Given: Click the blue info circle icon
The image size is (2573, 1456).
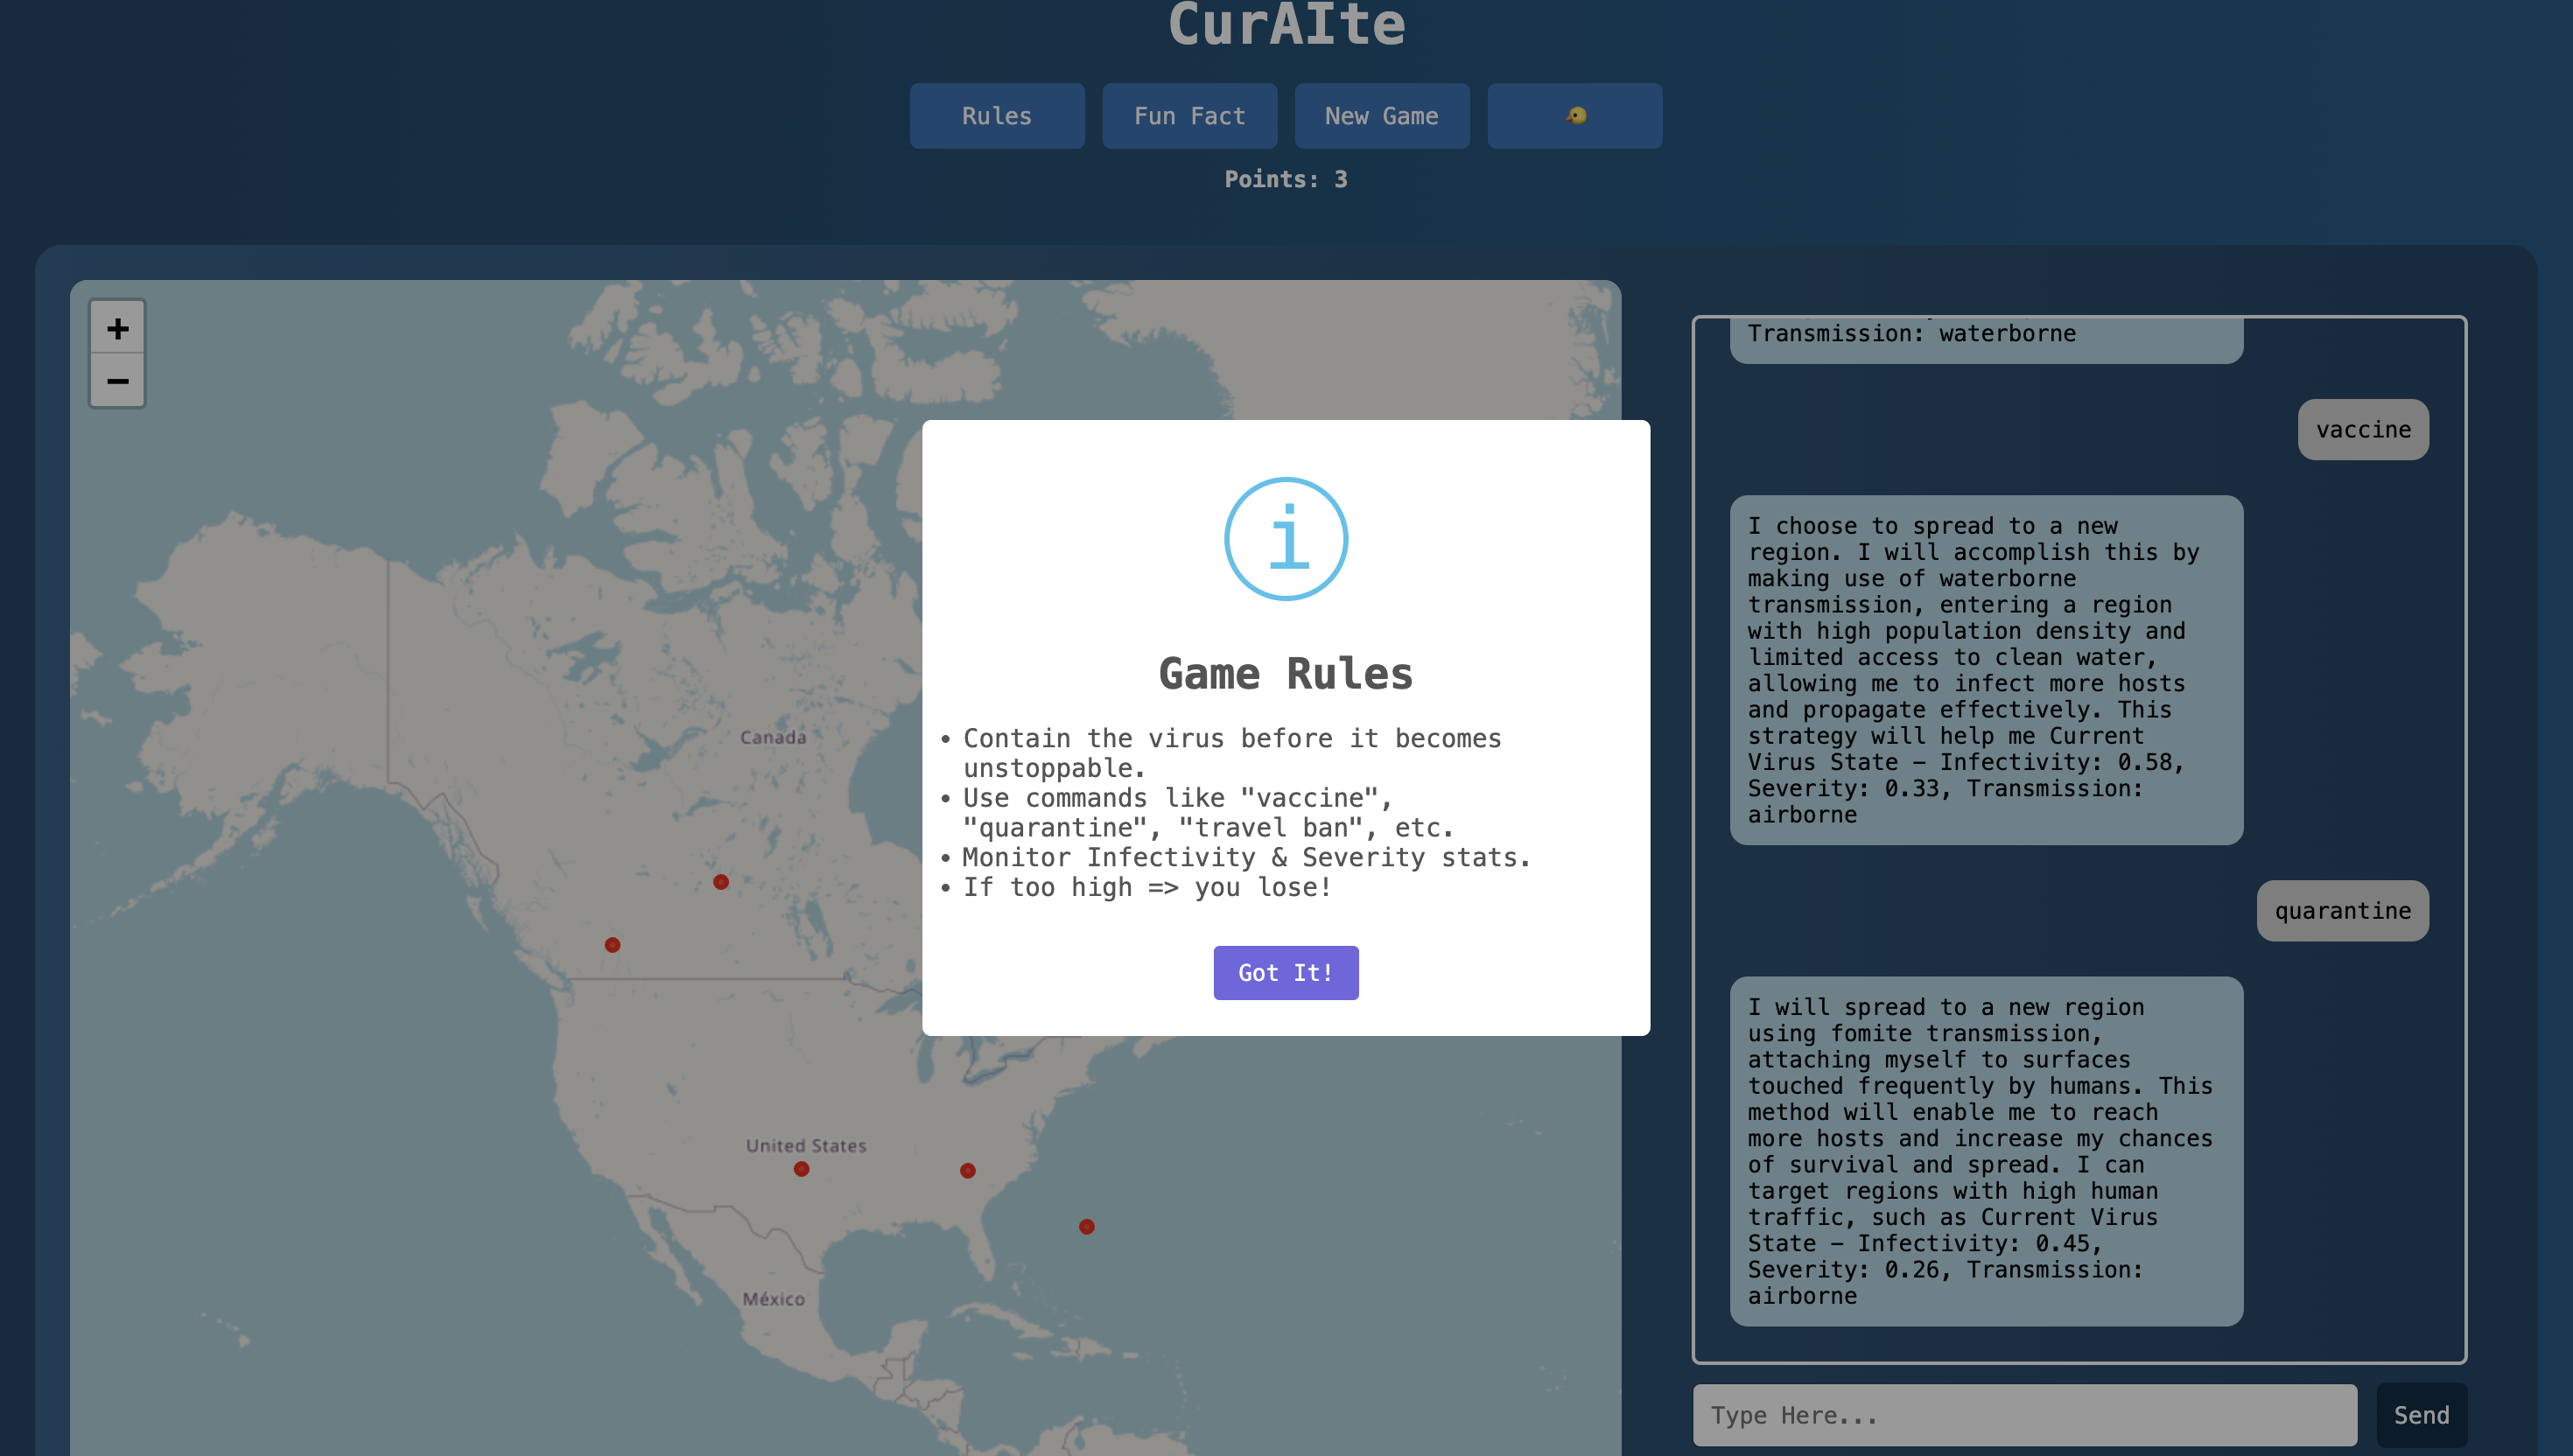Looking at the screenshot, I should coord(1286,539).
